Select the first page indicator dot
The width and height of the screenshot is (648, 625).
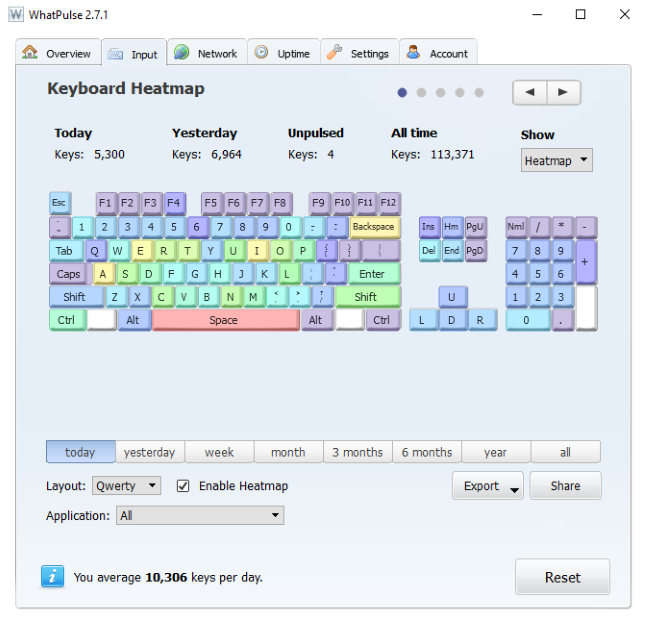(402, 93)
